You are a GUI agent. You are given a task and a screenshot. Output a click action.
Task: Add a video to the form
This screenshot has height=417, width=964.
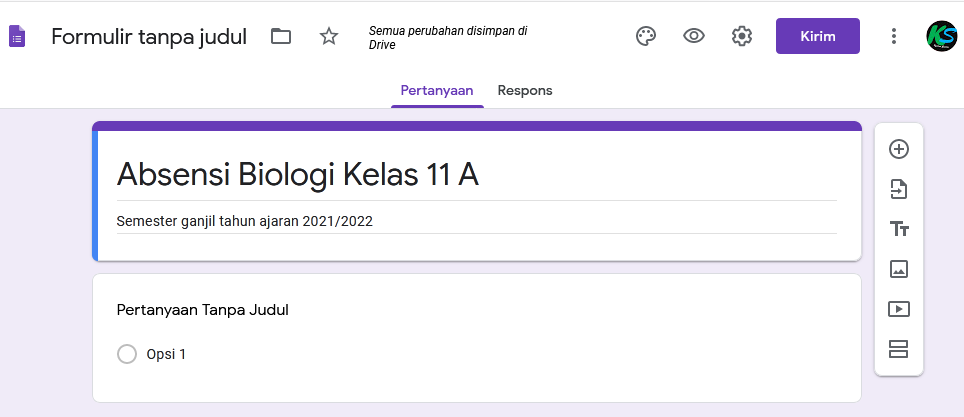pyautogui.click(x=899, y=309)
